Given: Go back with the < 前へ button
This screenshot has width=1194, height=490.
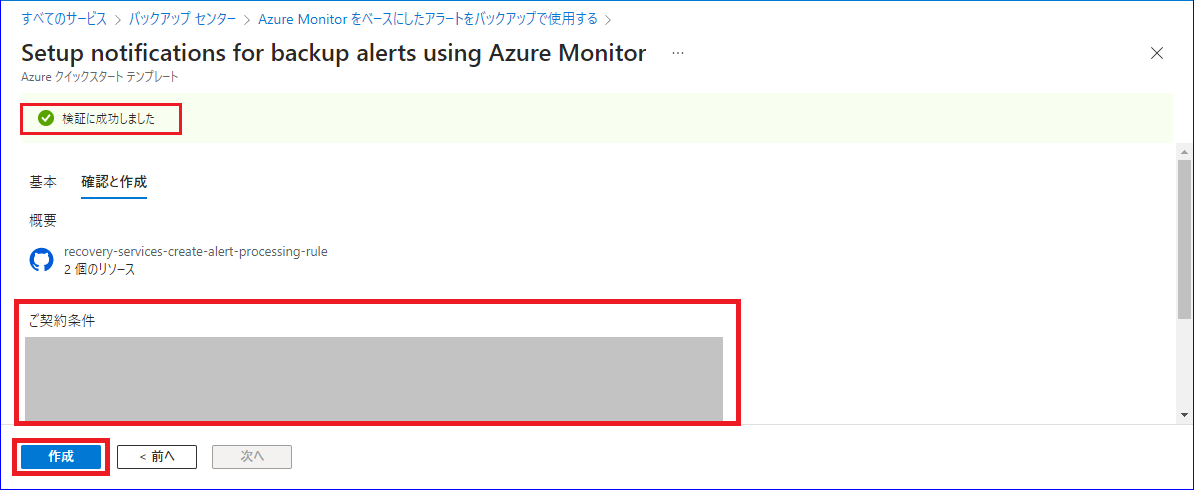Looking at the screenshot, I should coord(157,456).
